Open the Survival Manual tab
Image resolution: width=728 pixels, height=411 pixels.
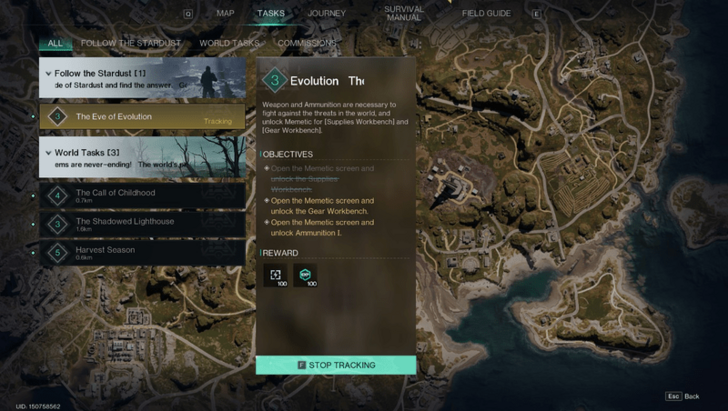tap(404, 13)
